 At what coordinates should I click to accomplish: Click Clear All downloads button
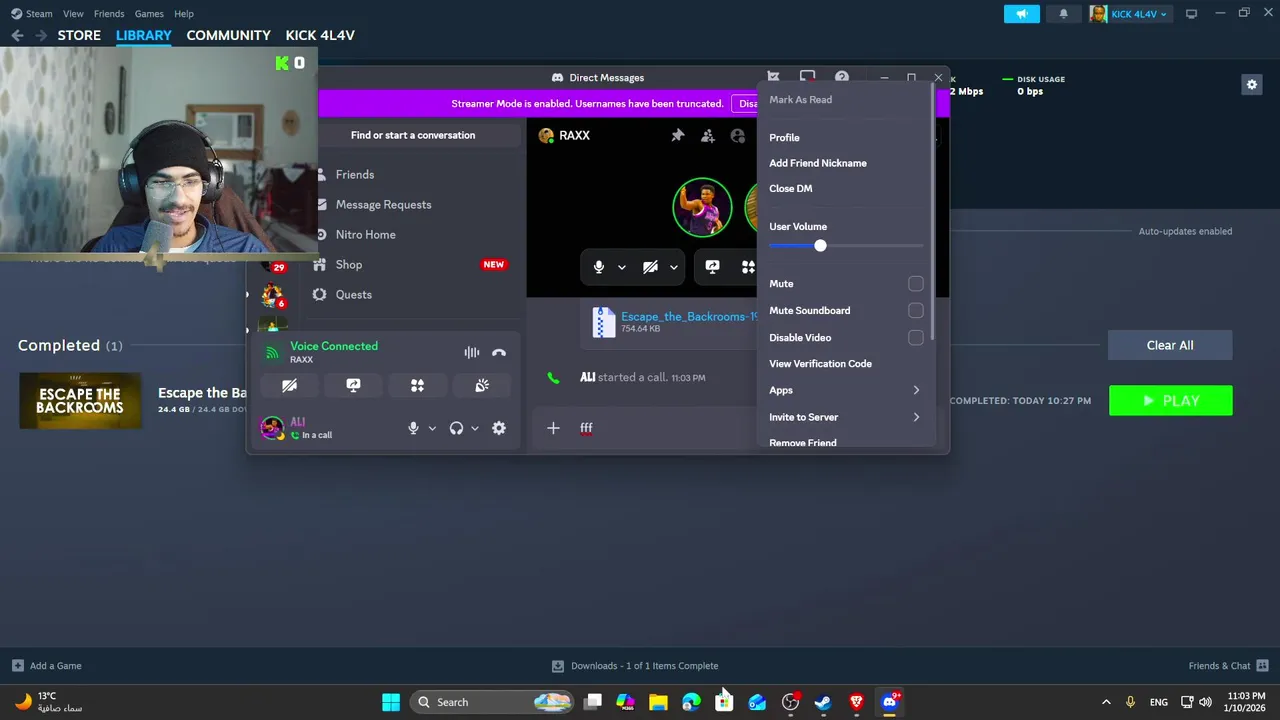coord(1170,345)
